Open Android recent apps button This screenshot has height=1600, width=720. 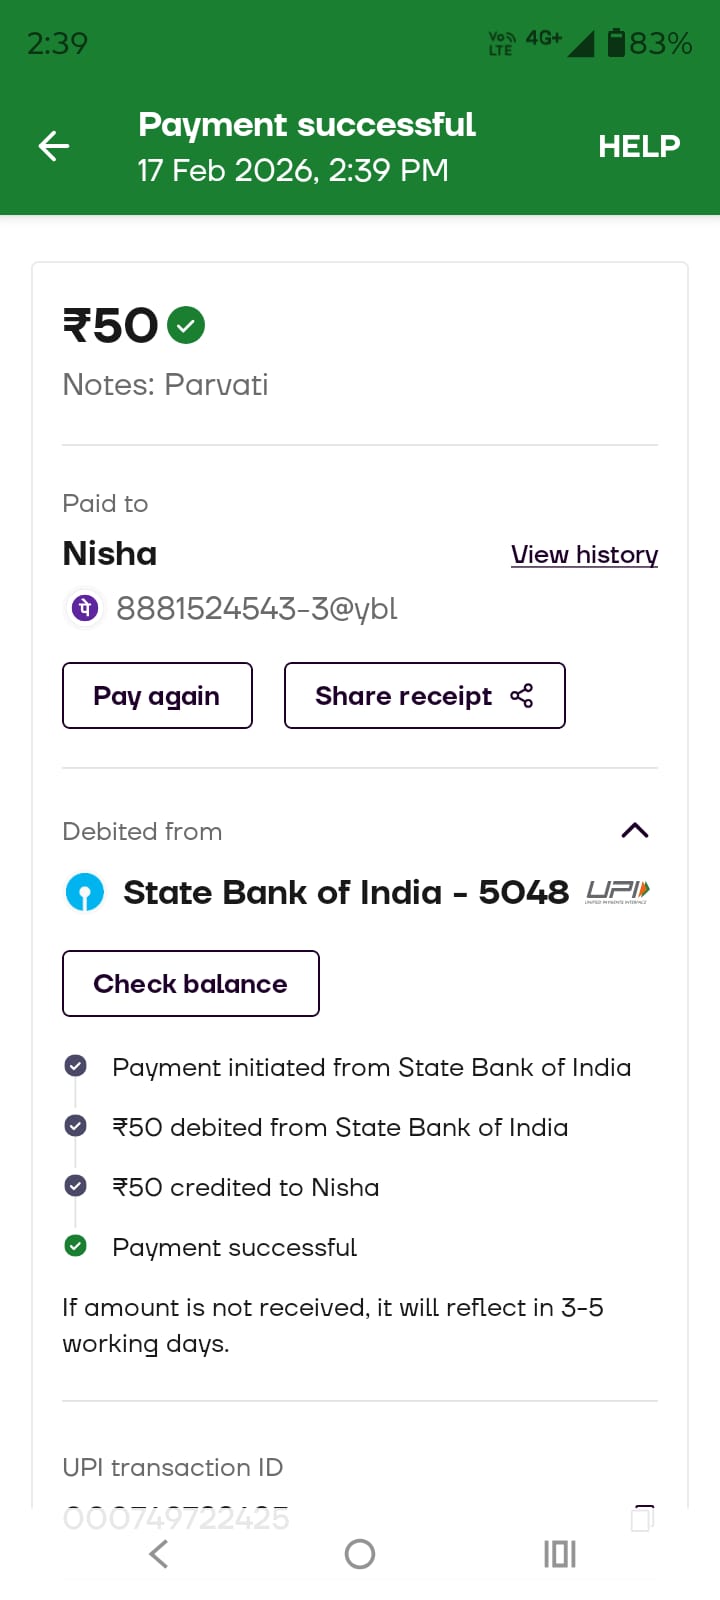[x=560, y=1554]
